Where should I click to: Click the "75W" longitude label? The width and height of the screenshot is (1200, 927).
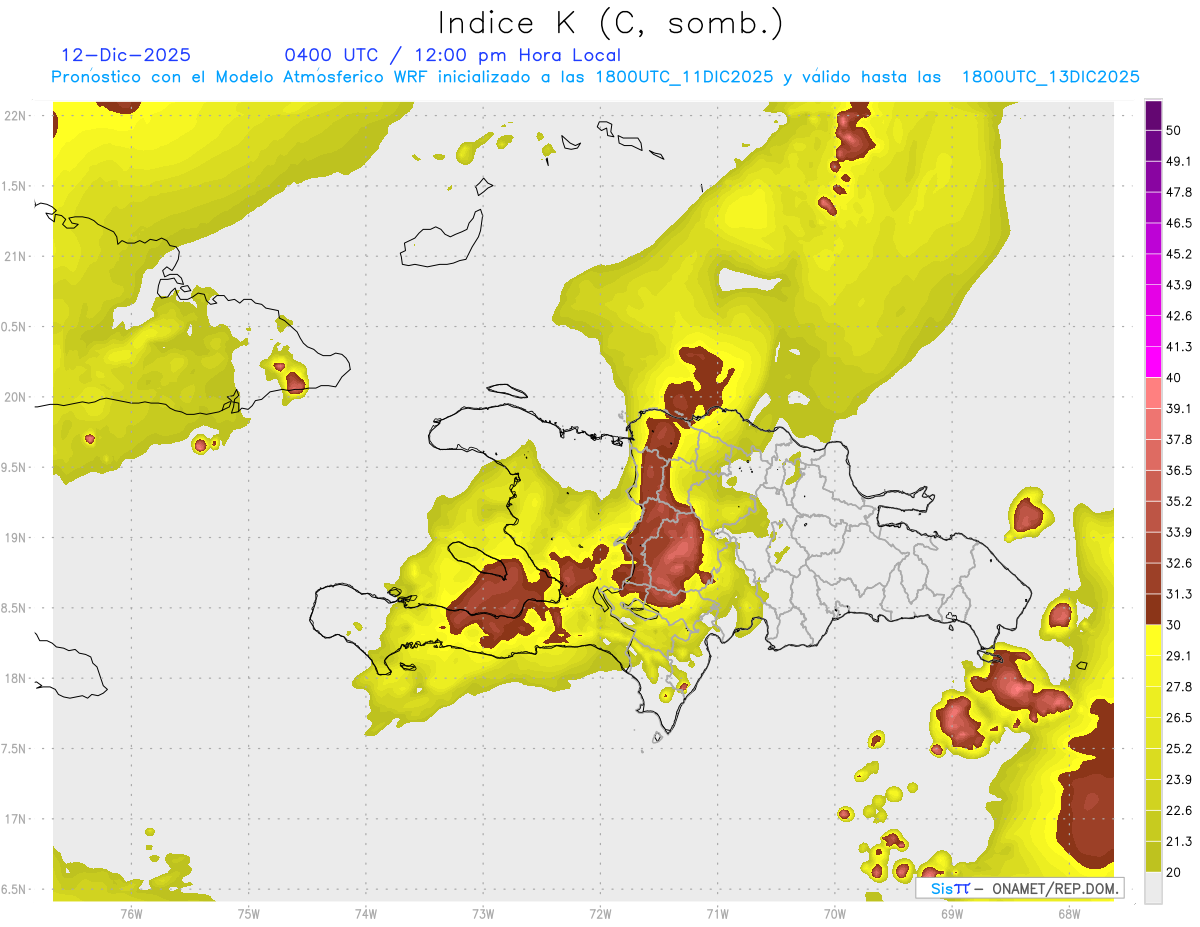[x=248, y=913]
